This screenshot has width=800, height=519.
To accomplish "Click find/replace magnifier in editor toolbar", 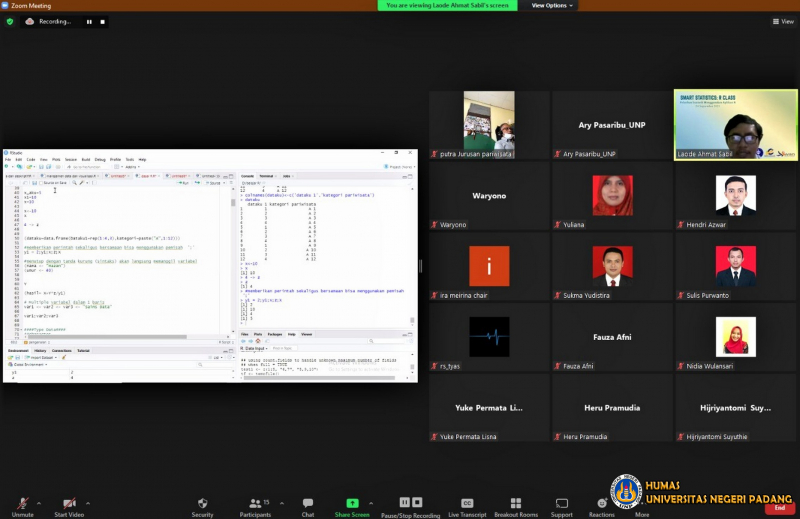I will (x=74, y=183).
